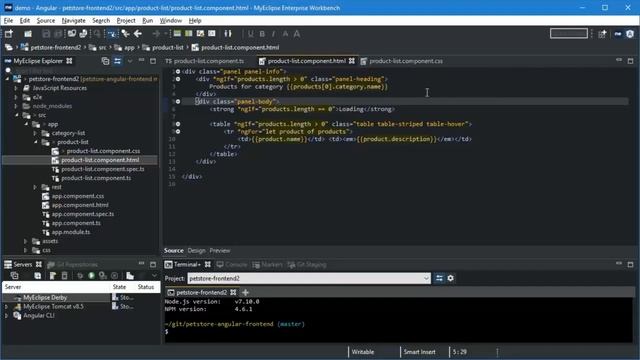Open the Source menu
The width and height of the screenshot is (640, 360).
pos(46,20)
